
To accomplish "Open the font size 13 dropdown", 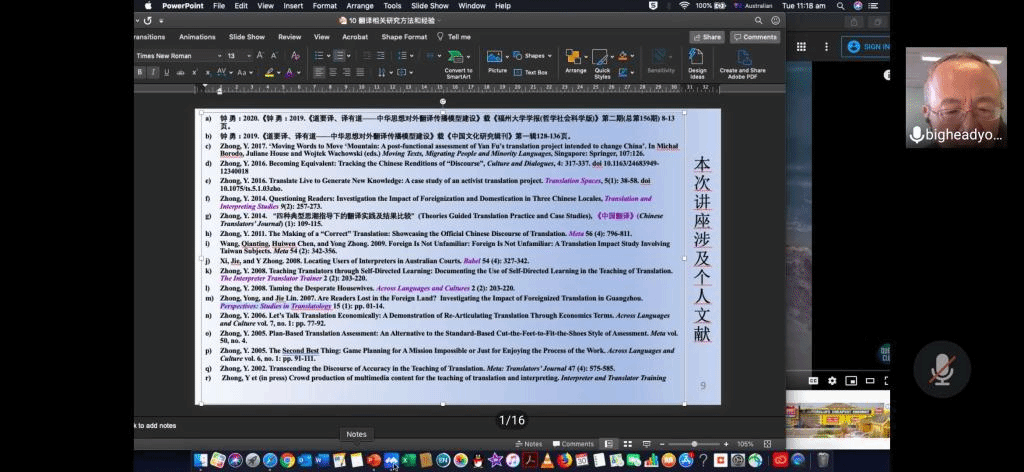I will [x=249, y=56].
